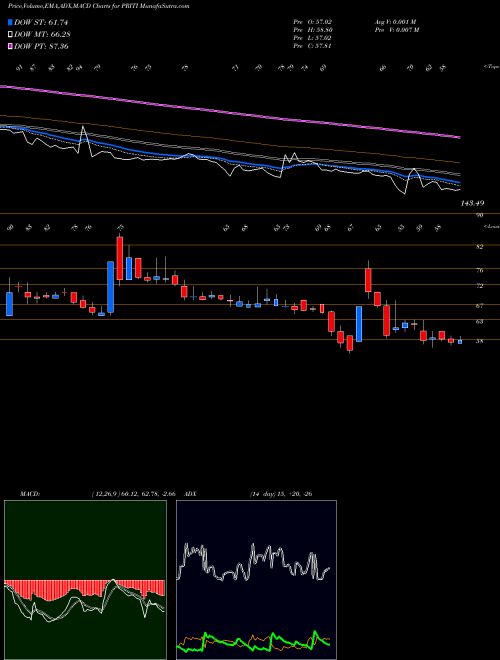Click the blue DOW ST legend square

10,22
